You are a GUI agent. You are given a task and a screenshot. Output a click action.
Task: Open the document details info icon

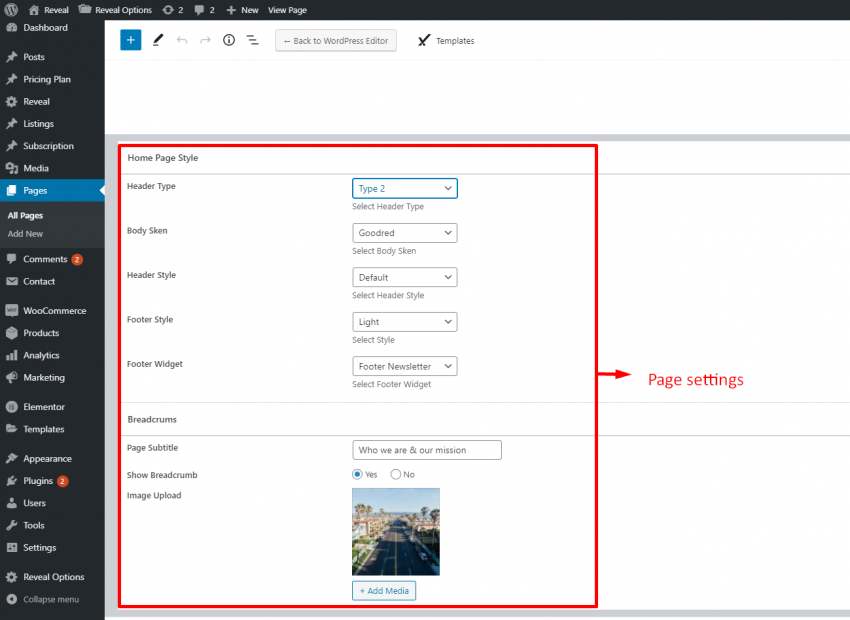(228, 40)
